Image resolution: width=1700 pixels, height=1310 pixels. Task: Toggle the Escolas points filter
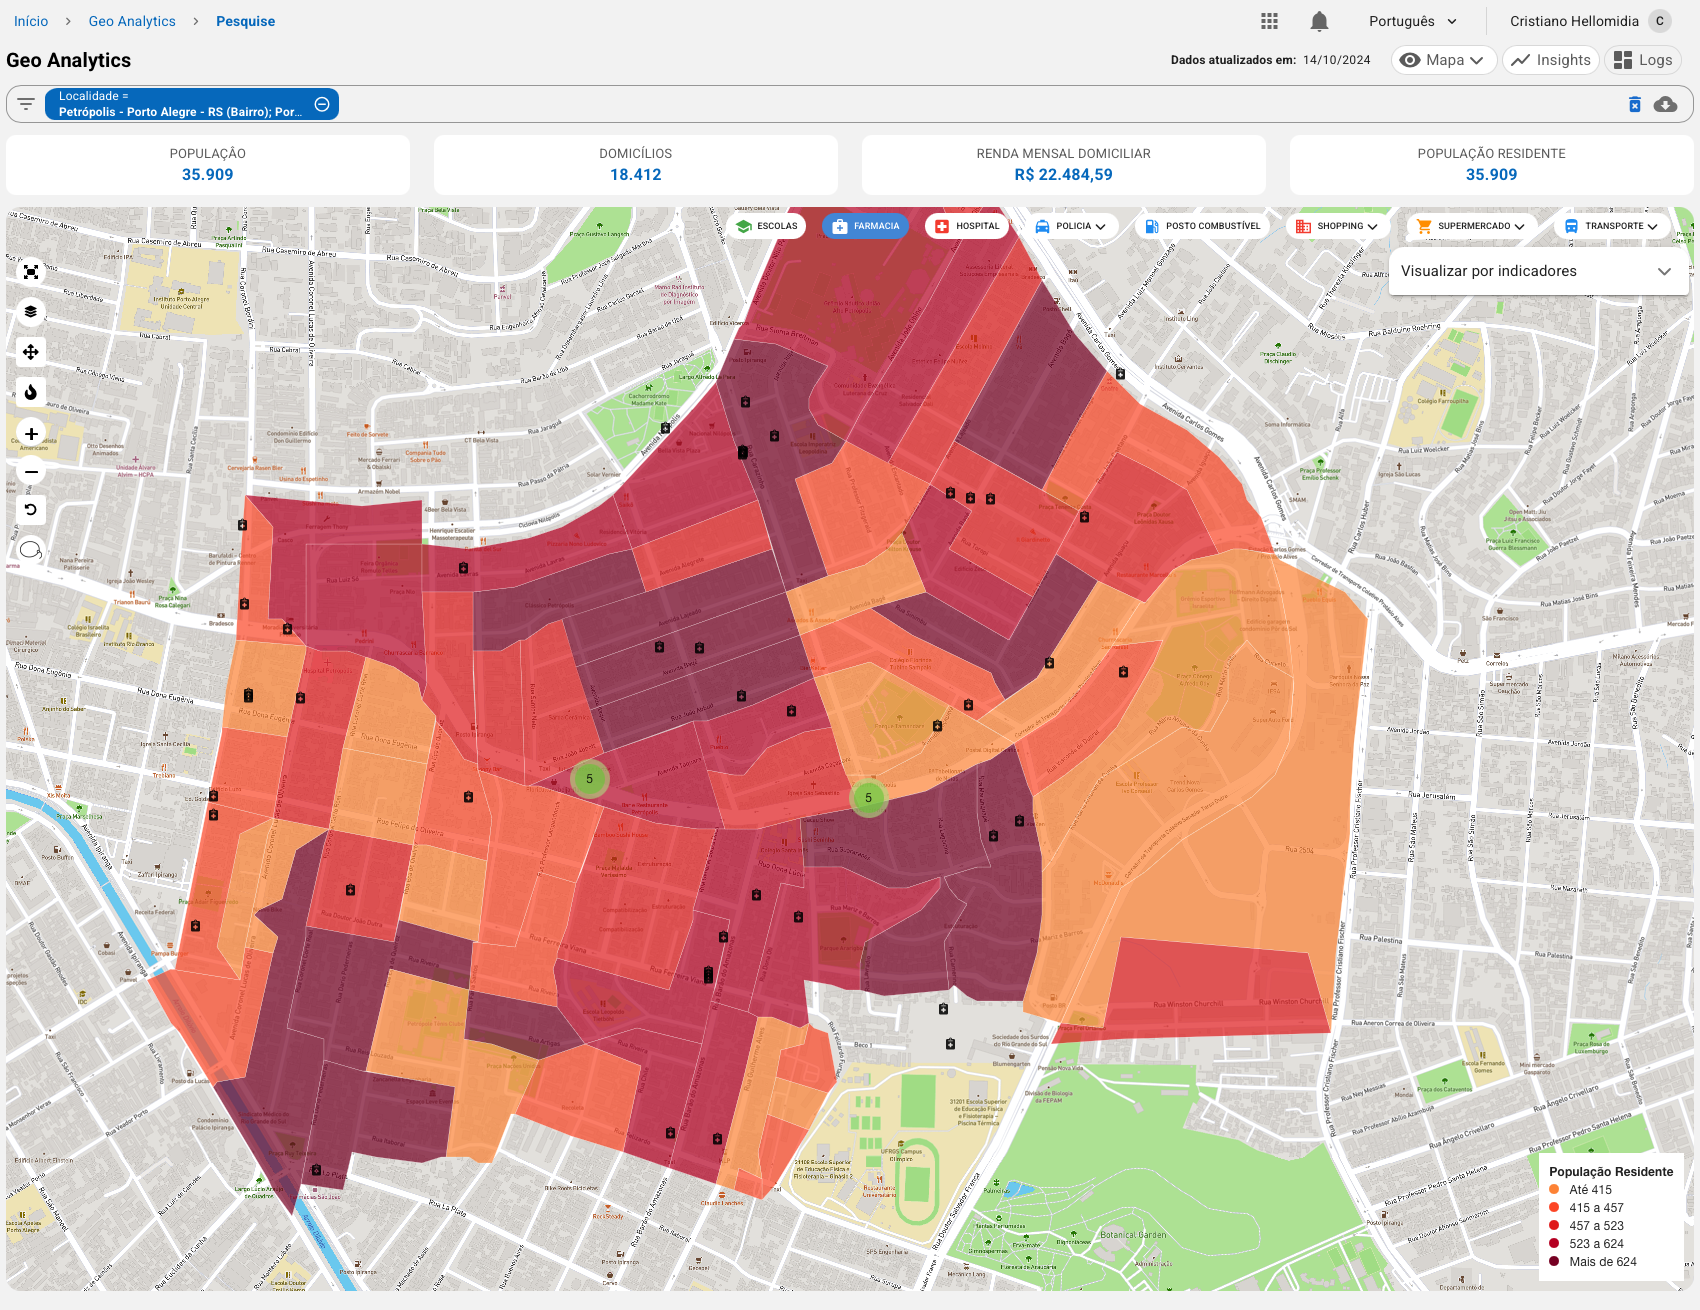[x=767, y=226]
